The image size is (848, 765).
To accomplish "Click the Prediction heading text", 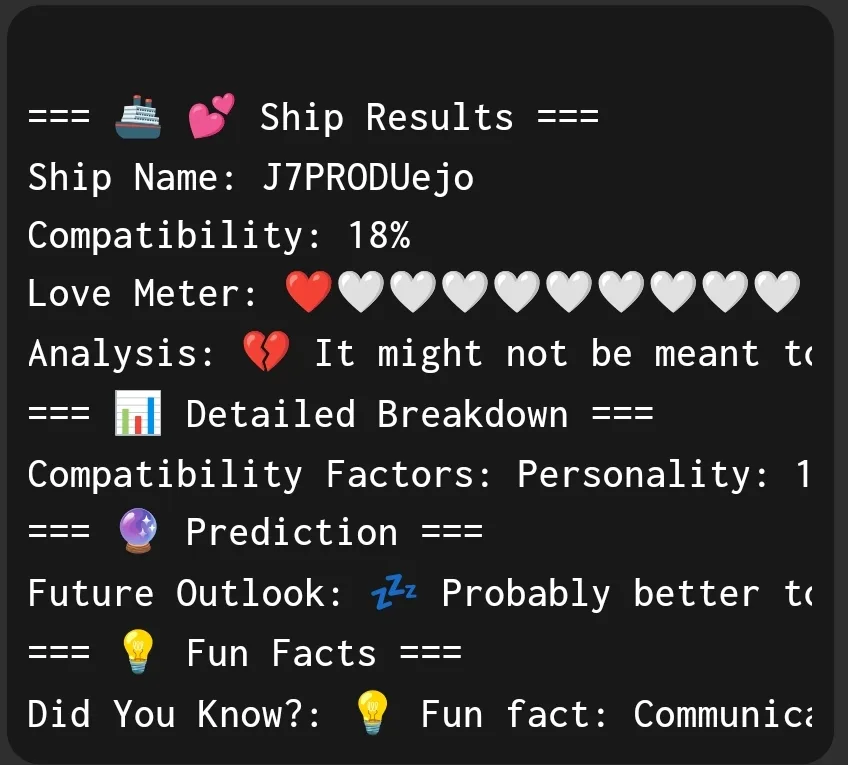I will 291,533.
